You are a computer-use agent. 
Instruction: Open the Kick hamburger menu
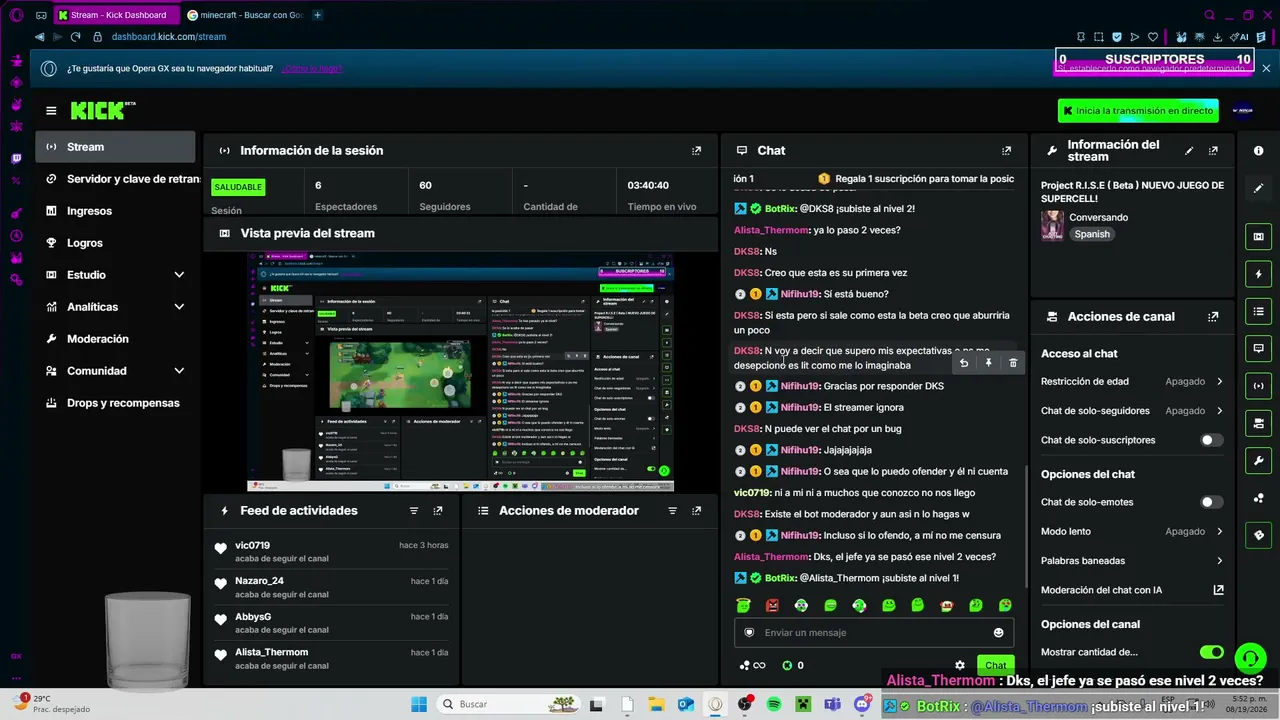51,111
